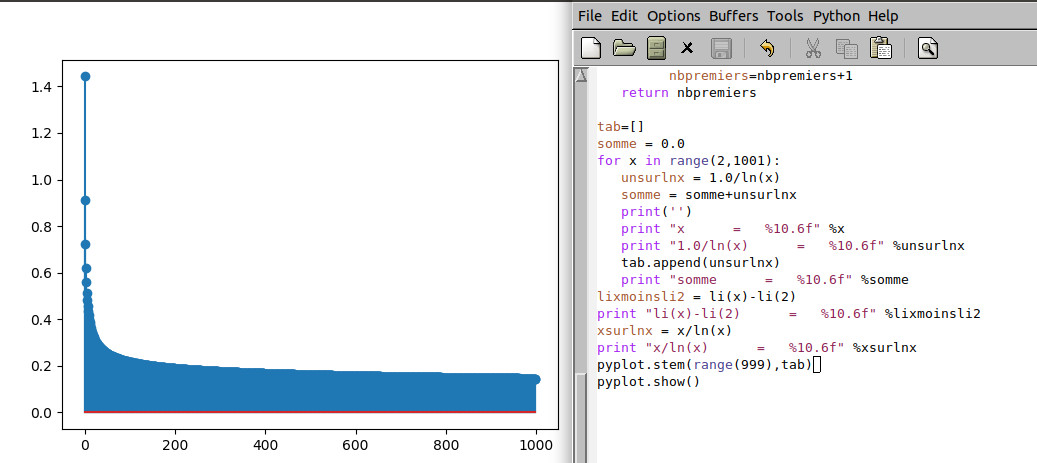Cut selection using the scissors icon
The image size is (1037, 463).
813,47
